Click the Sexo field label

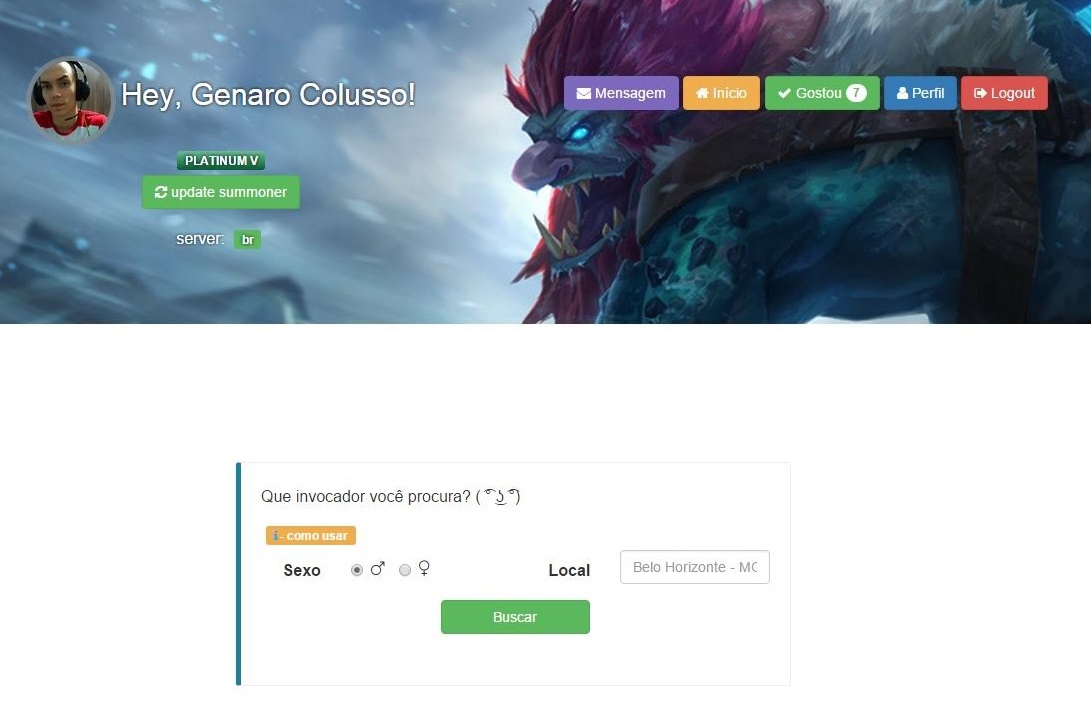(x=302, y=570)
